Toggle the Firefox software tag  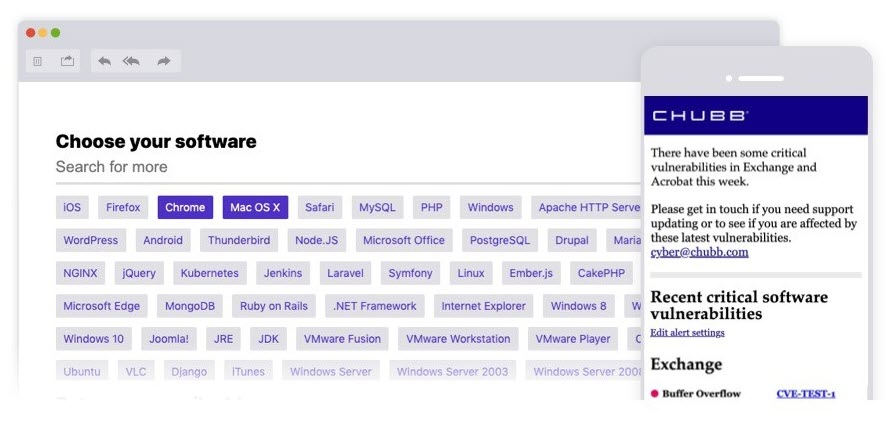(x=124, y=208)
